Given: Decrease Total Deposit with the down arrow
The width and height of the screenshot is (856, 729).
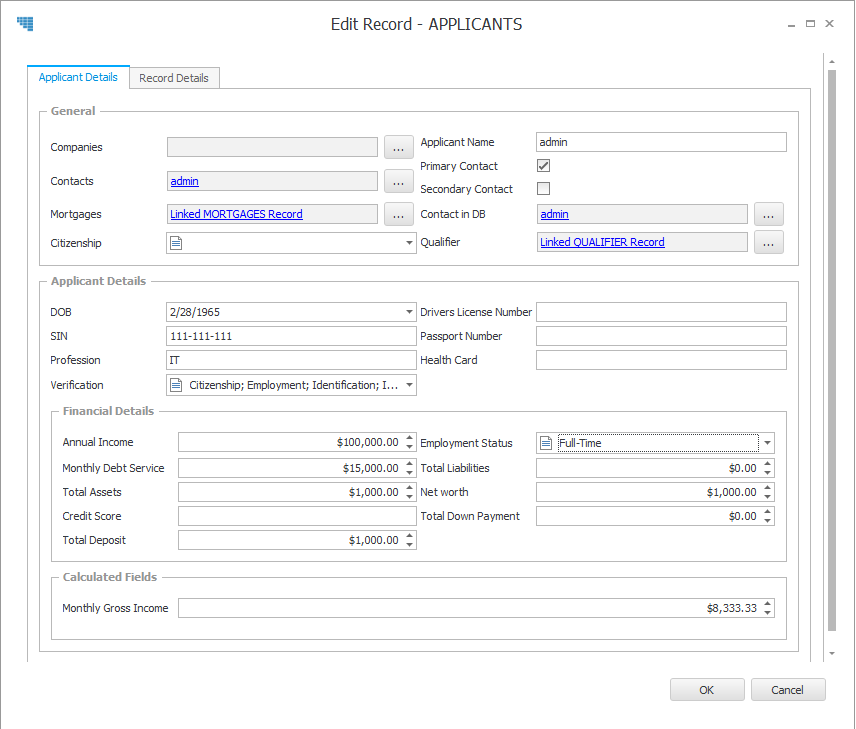Looking at the screenshot, I should [x=409, y=544].
